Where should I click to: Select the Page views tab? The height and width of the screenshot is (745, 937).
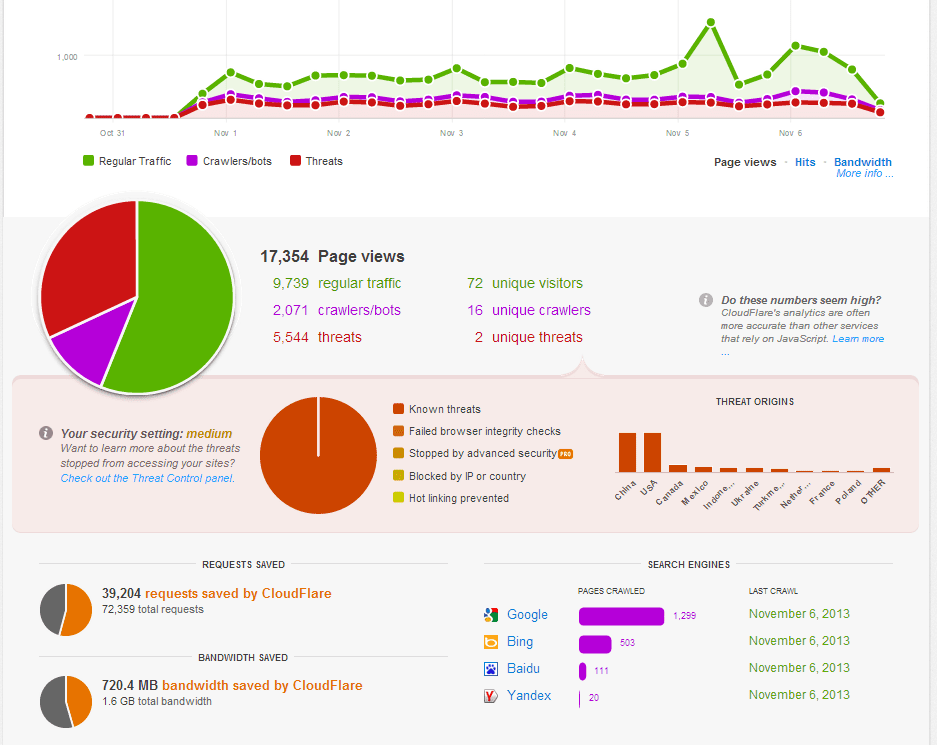coord(745,162)
